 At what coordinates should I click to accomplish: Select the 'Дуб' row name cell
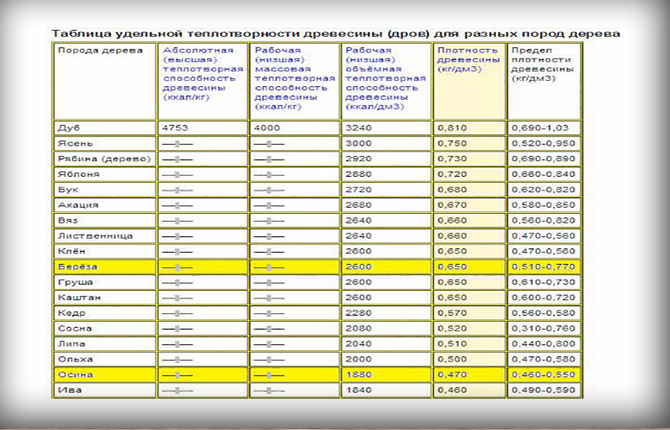pyautogui.click(x=67, y=128)
